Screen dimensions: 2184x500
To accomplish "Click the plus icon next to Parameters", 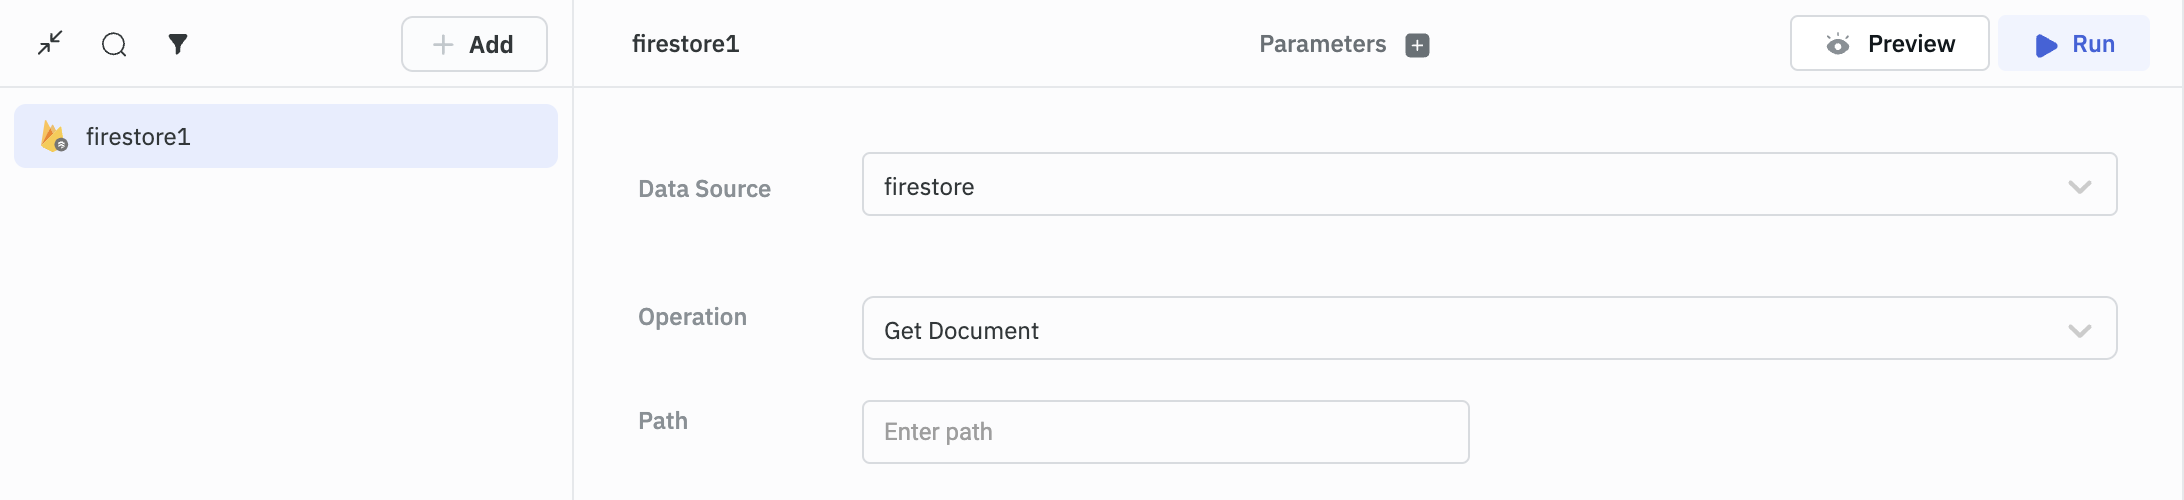I will click(x=1417, y=45).
